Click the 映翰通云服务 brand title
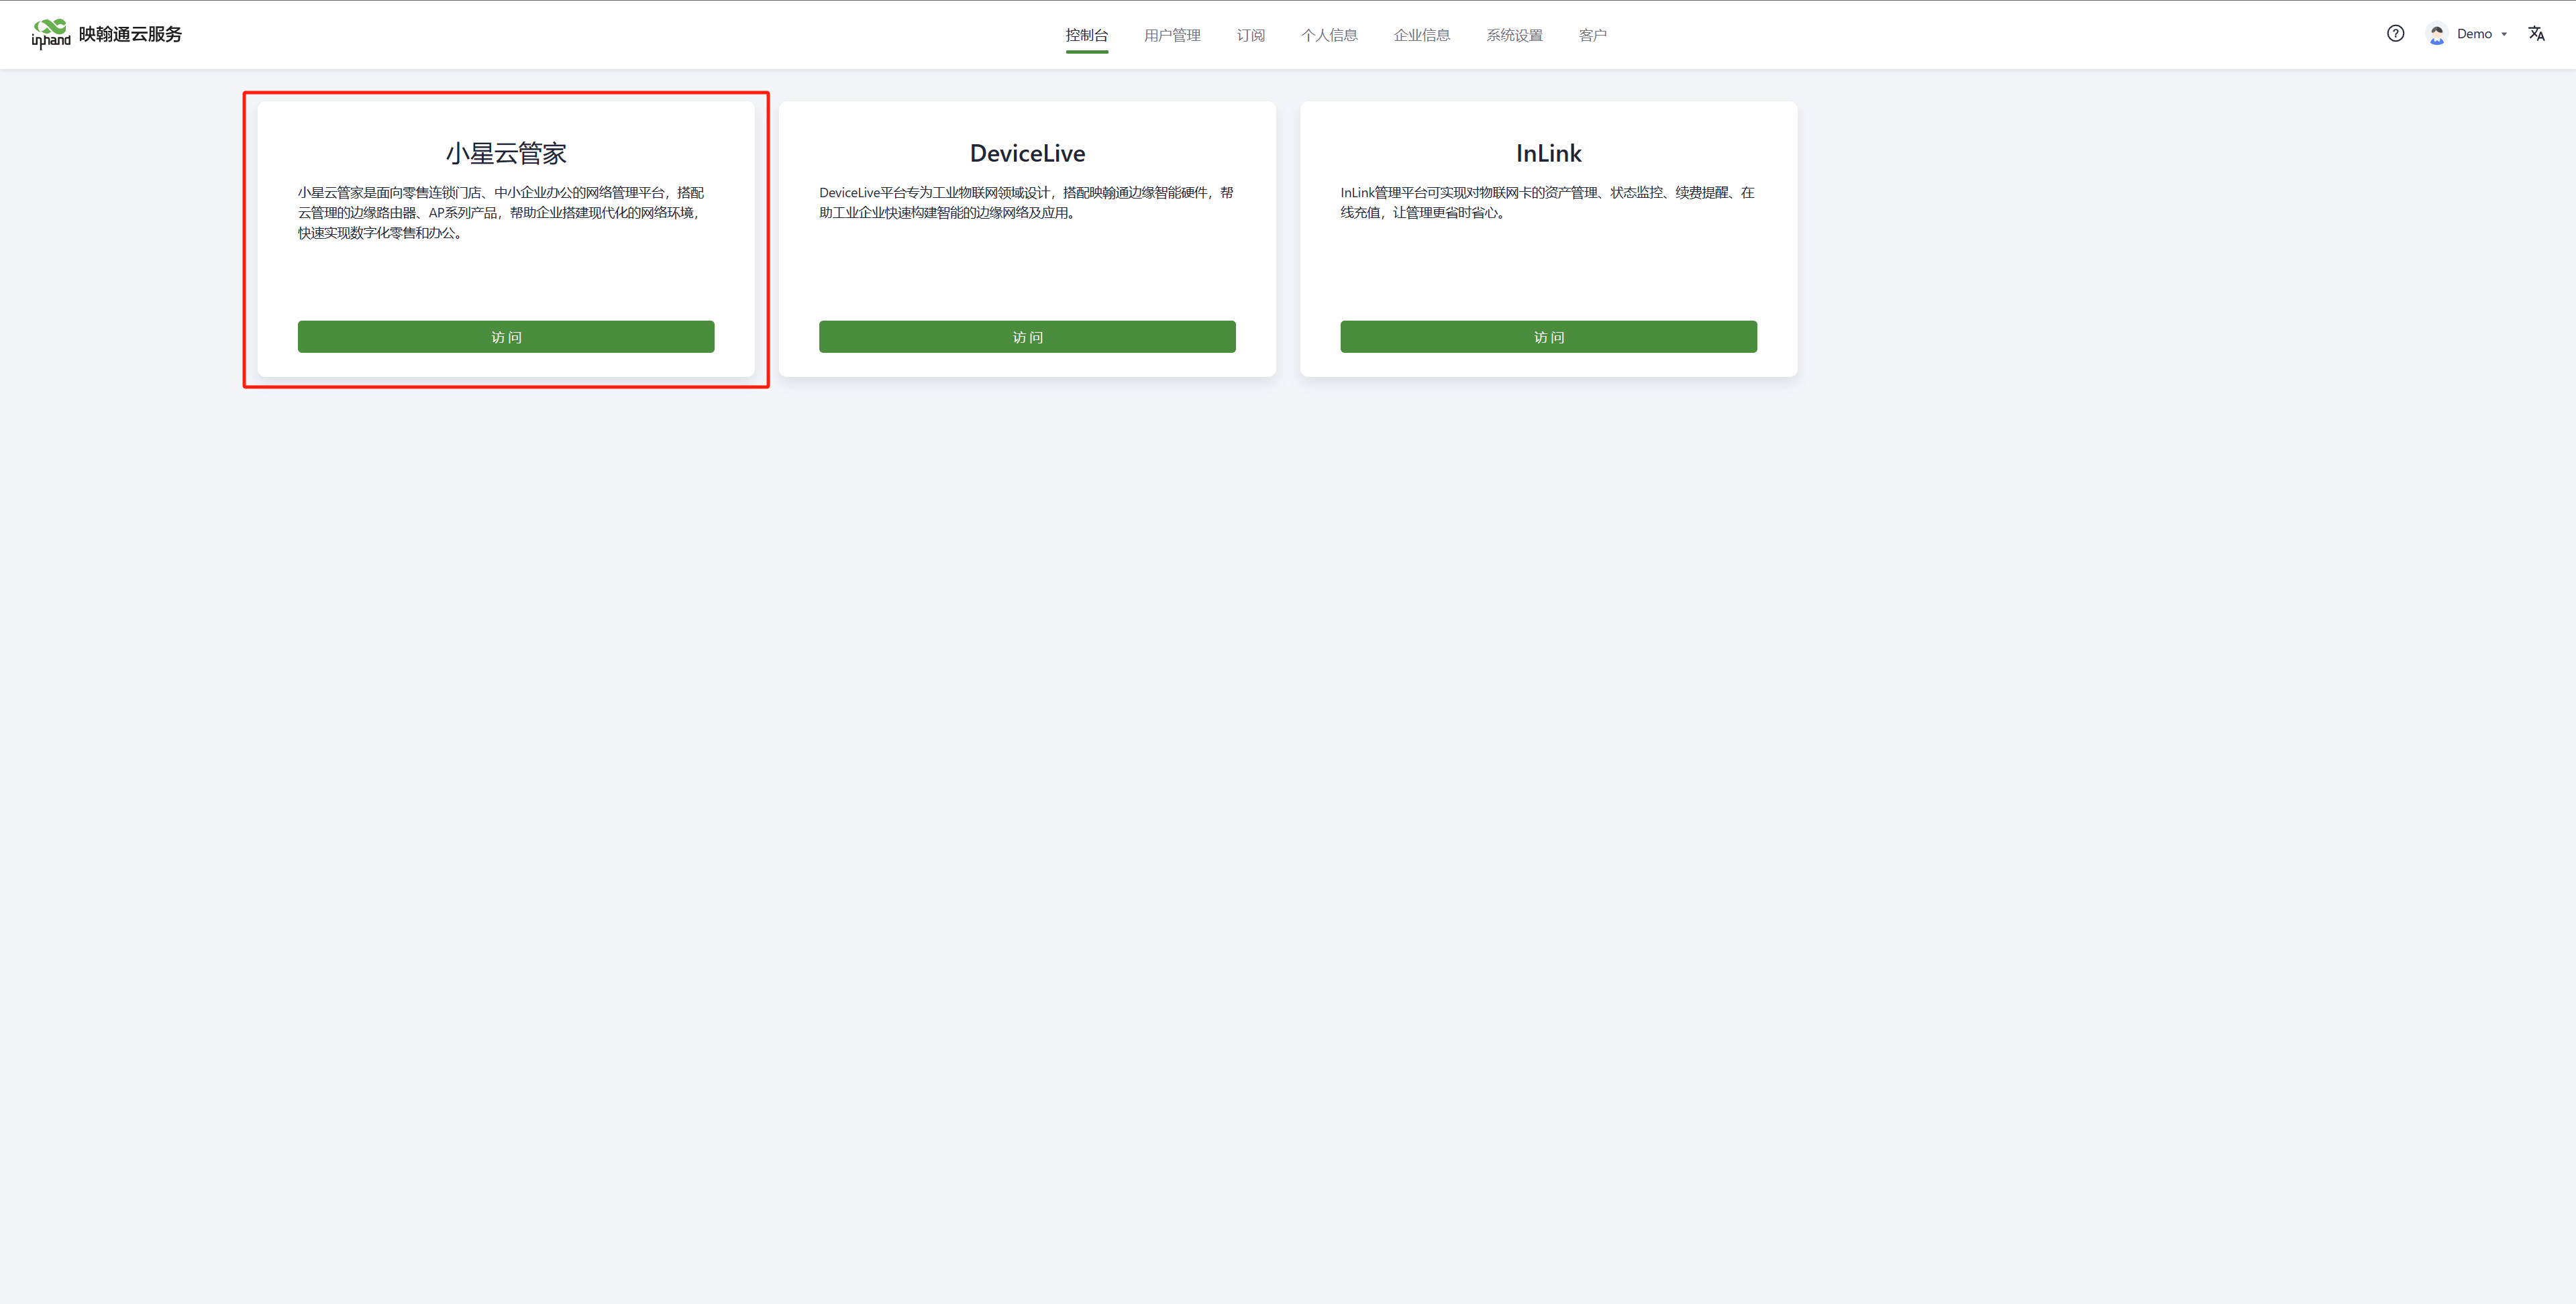Screen dimensions: 2576x1304 click(131, 34)
